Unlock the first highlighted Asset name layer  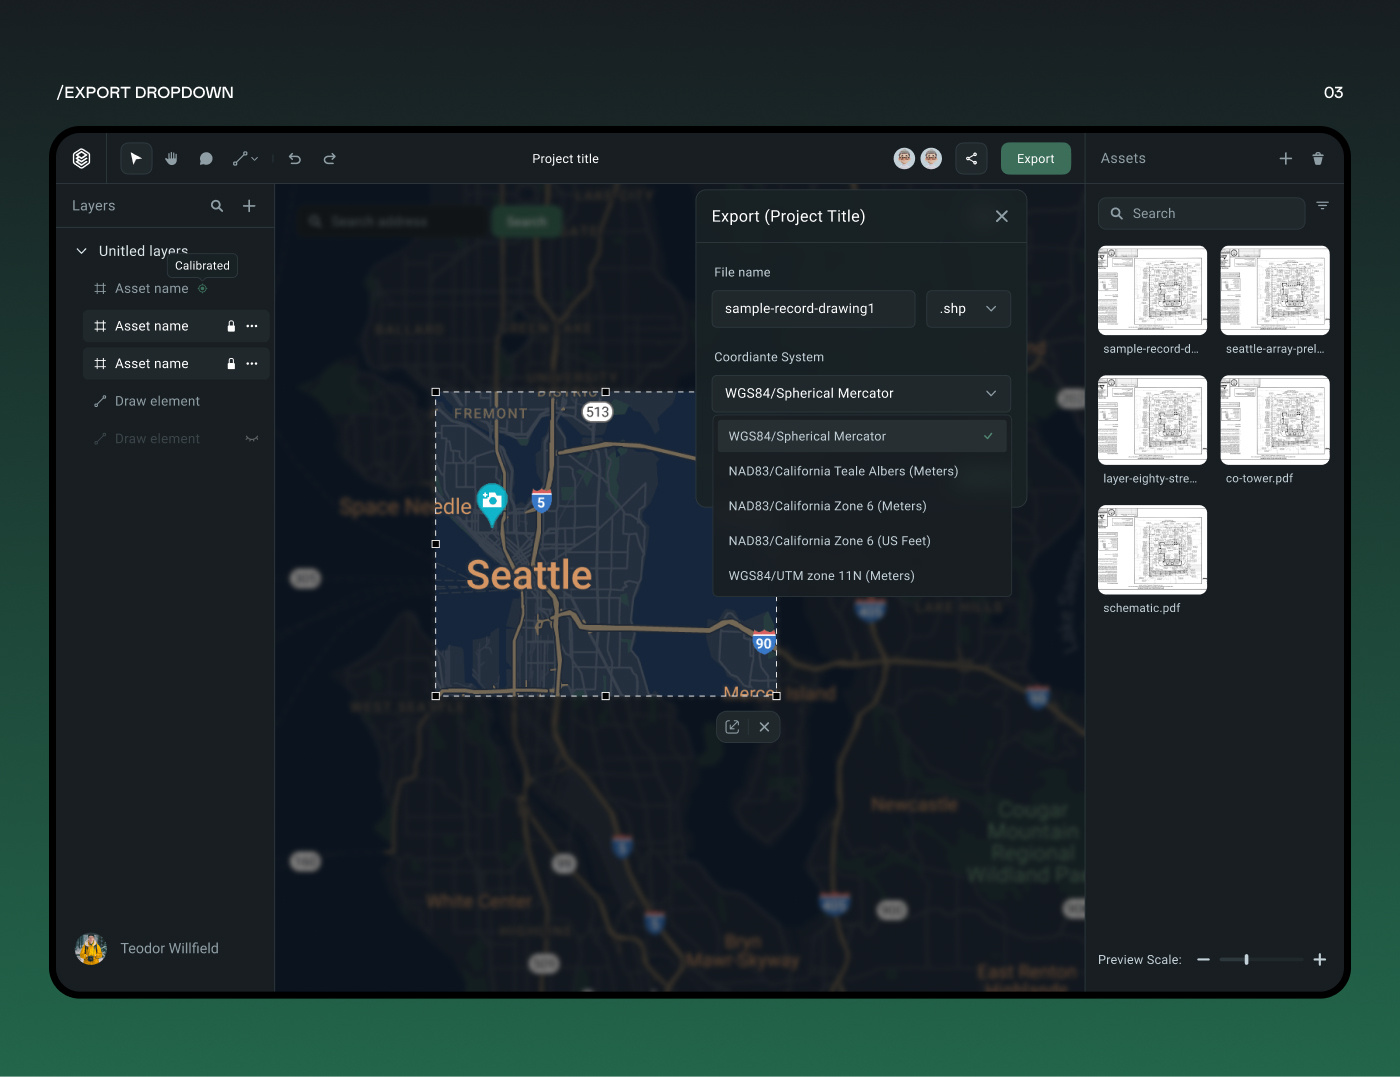pyautogui.click(x=230, y=325)
